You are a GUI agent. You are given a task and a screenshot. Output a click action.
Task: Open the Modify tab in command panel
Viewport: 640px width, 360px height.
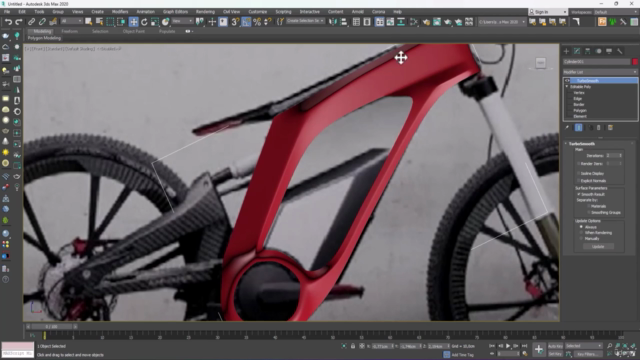coord(577,51)
